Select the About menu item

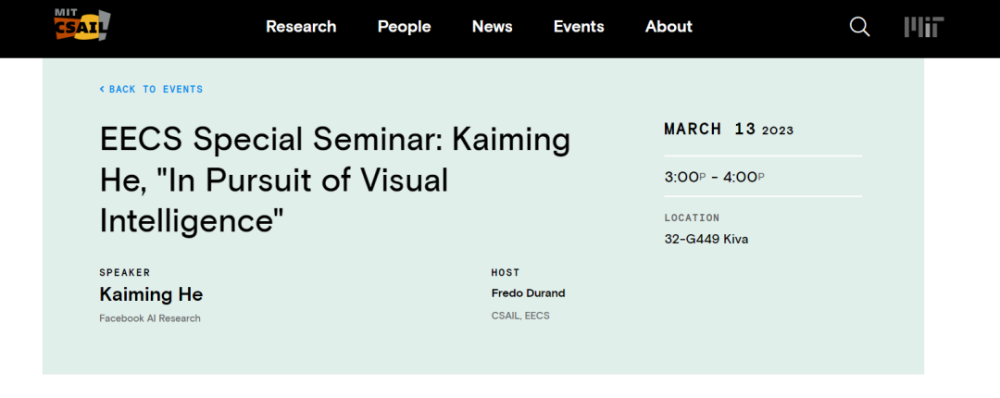point(669,27)
